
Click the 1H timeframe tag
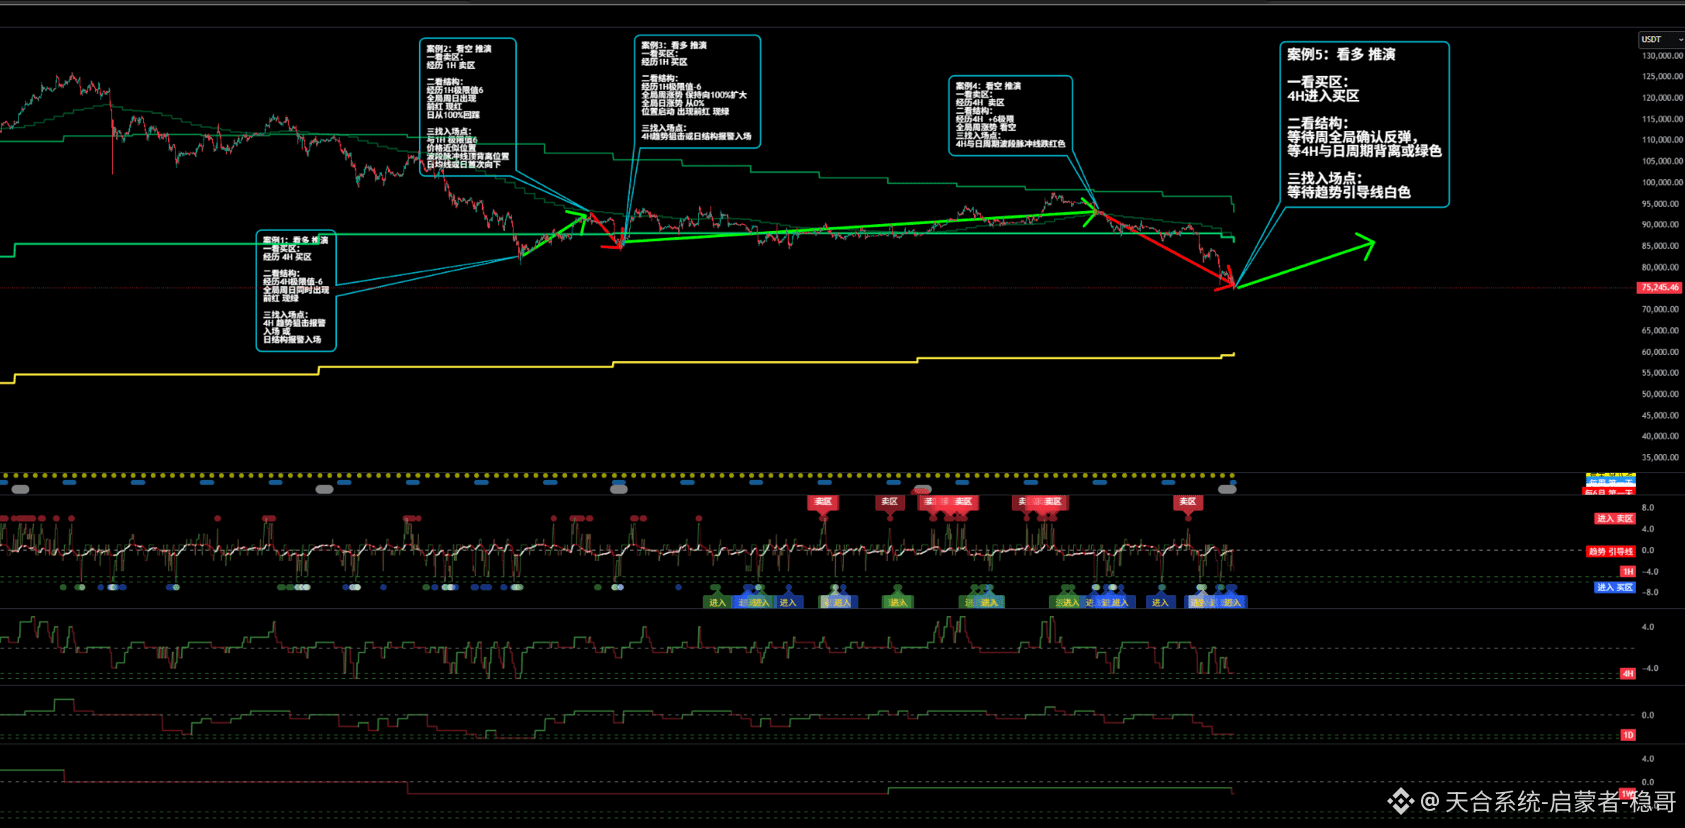(x=1628, y=571)
